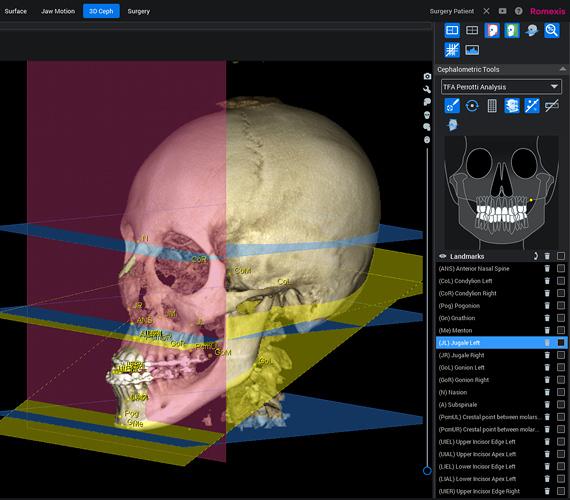Select the landmark placement brush tool
The width and height of the screenshot is (570, 500).
click(452, 106)
